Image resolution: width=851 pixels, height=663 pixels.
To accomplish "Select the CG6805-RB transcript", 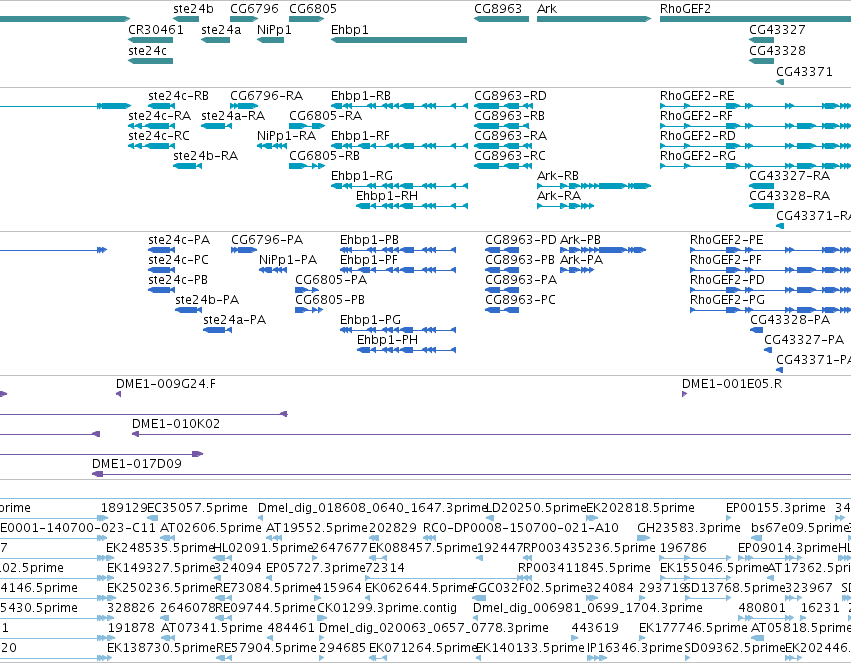I will pyautogui.click(x=307, y=166).
